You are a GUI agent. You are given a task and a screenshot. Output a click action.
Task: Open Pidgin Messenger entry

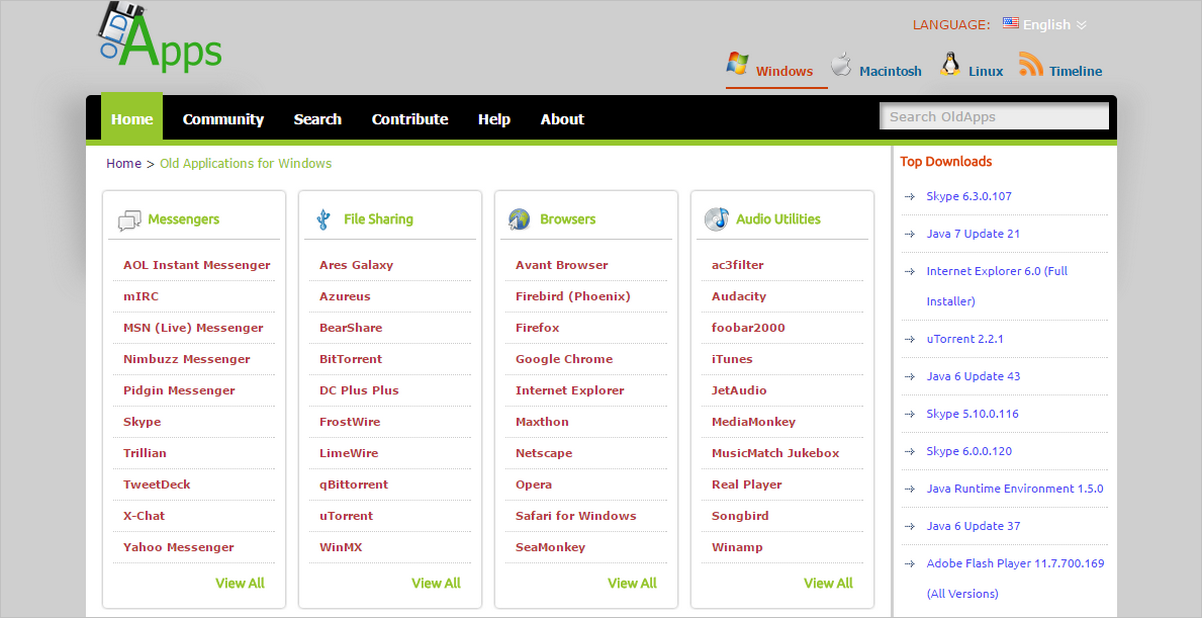click(x=179, y=390)
